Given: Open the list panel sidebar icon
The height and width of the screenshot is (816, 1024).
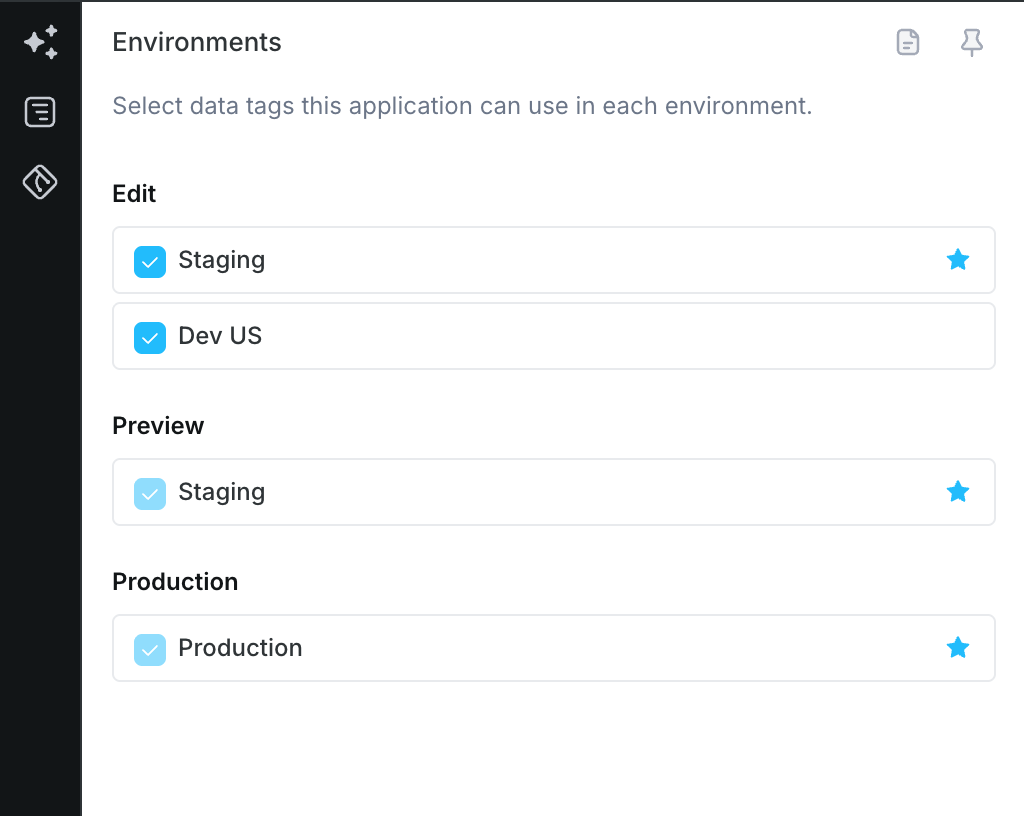Looking at the screenshot, I should click(x=40, y=112).
